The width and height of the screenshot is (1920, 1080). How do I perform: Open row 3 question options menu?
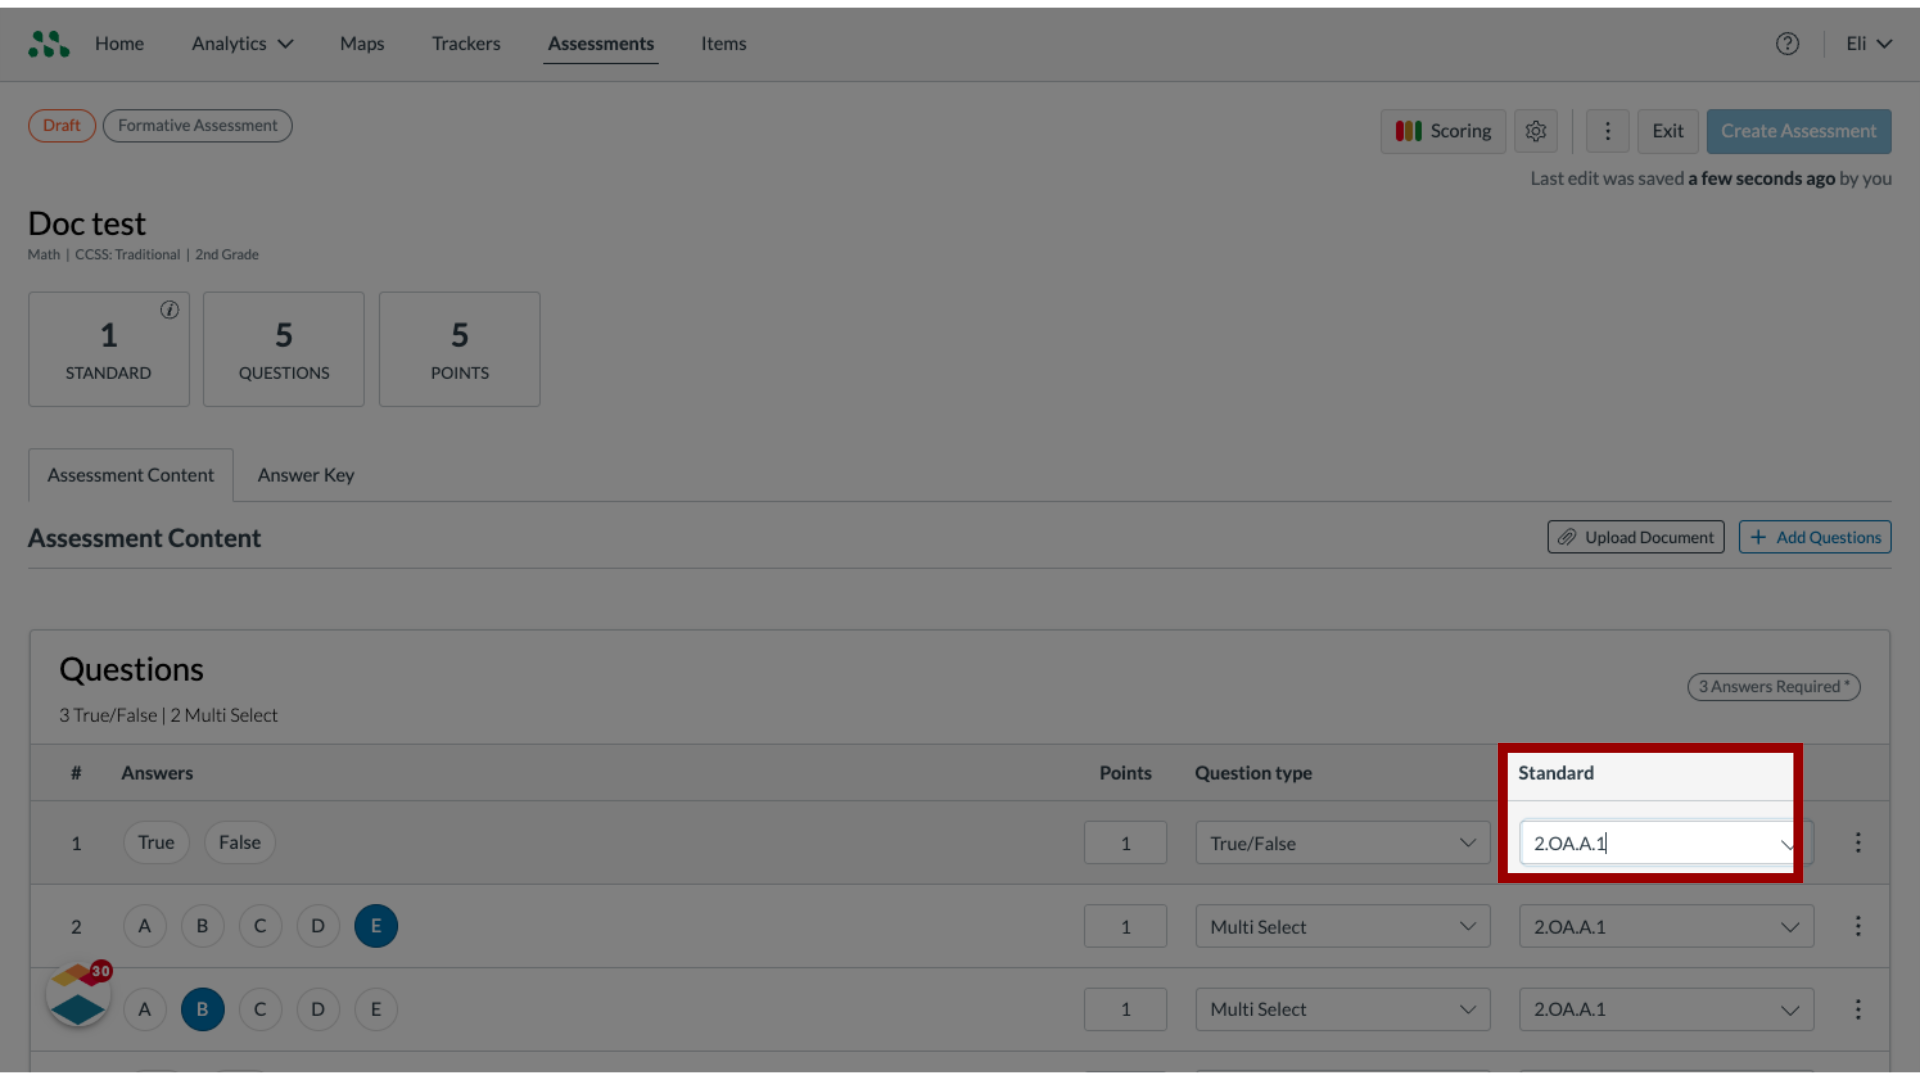(x=1858, y=1010)
